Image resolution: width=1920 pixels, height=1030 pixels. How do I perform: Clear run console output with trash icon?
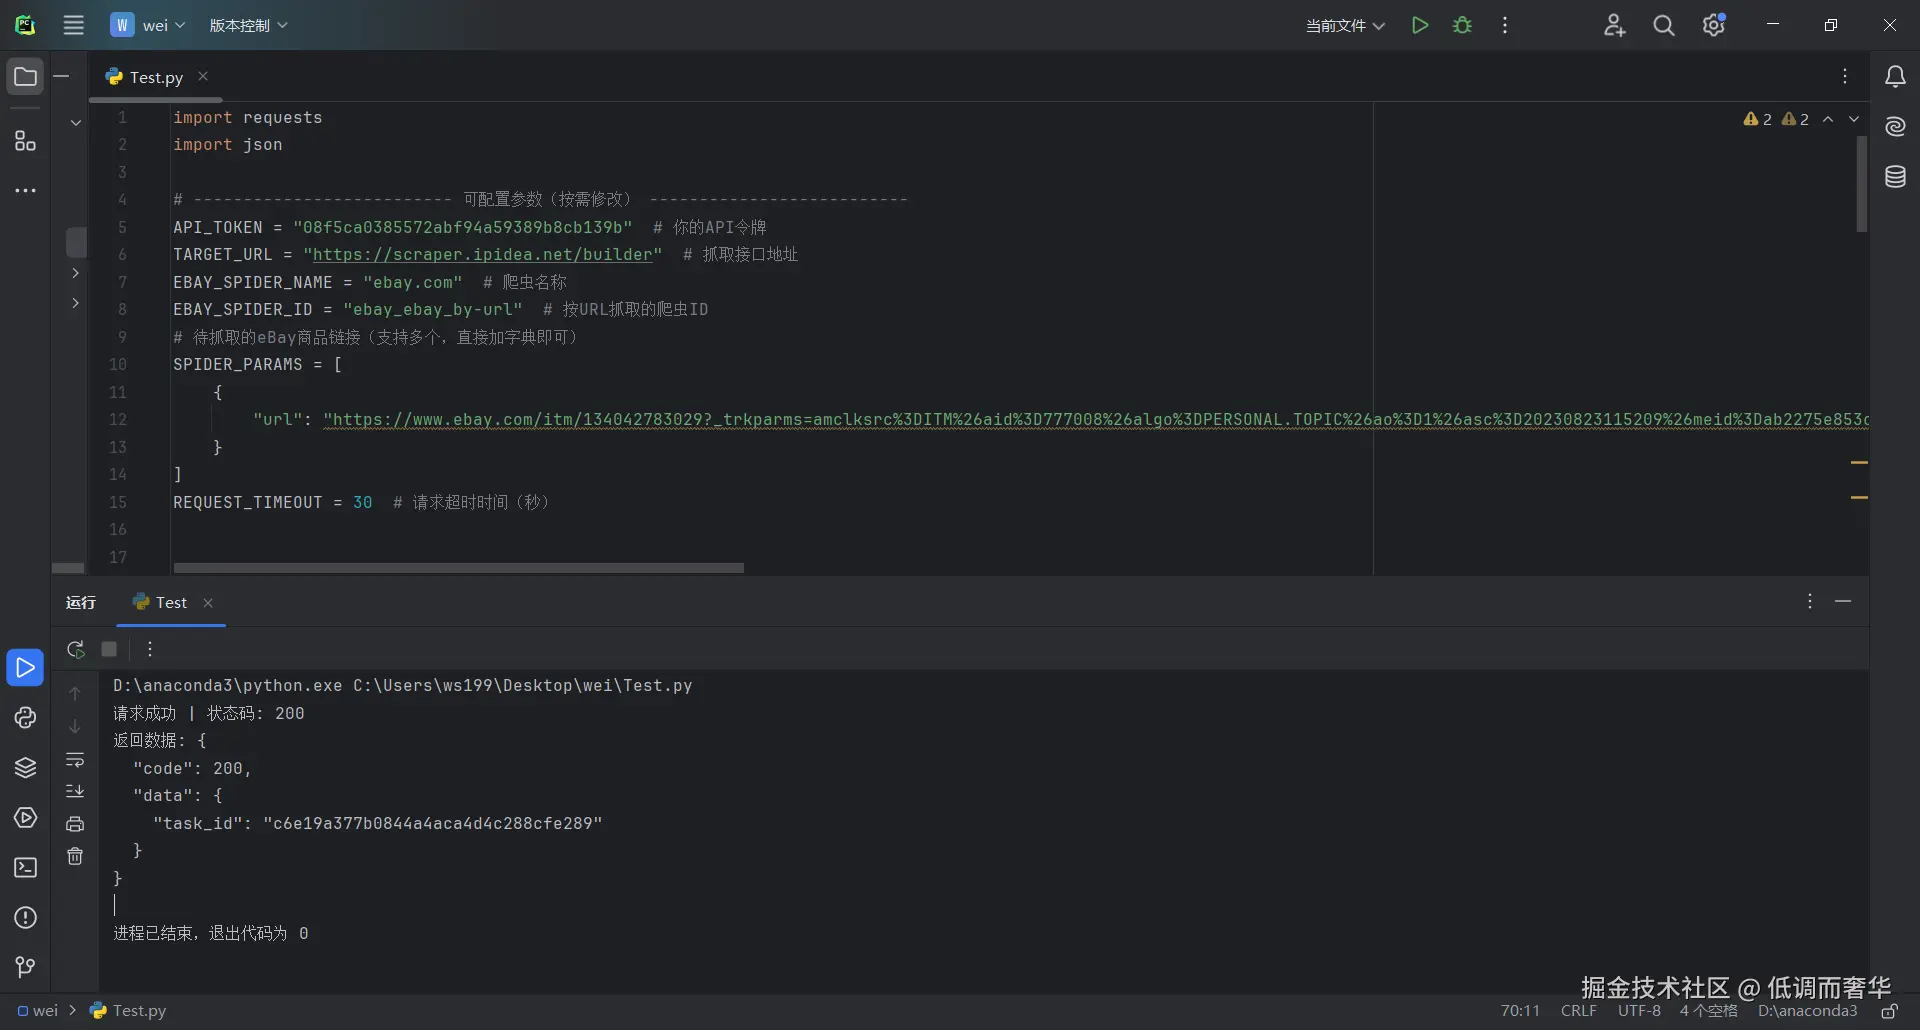point(75,856)
